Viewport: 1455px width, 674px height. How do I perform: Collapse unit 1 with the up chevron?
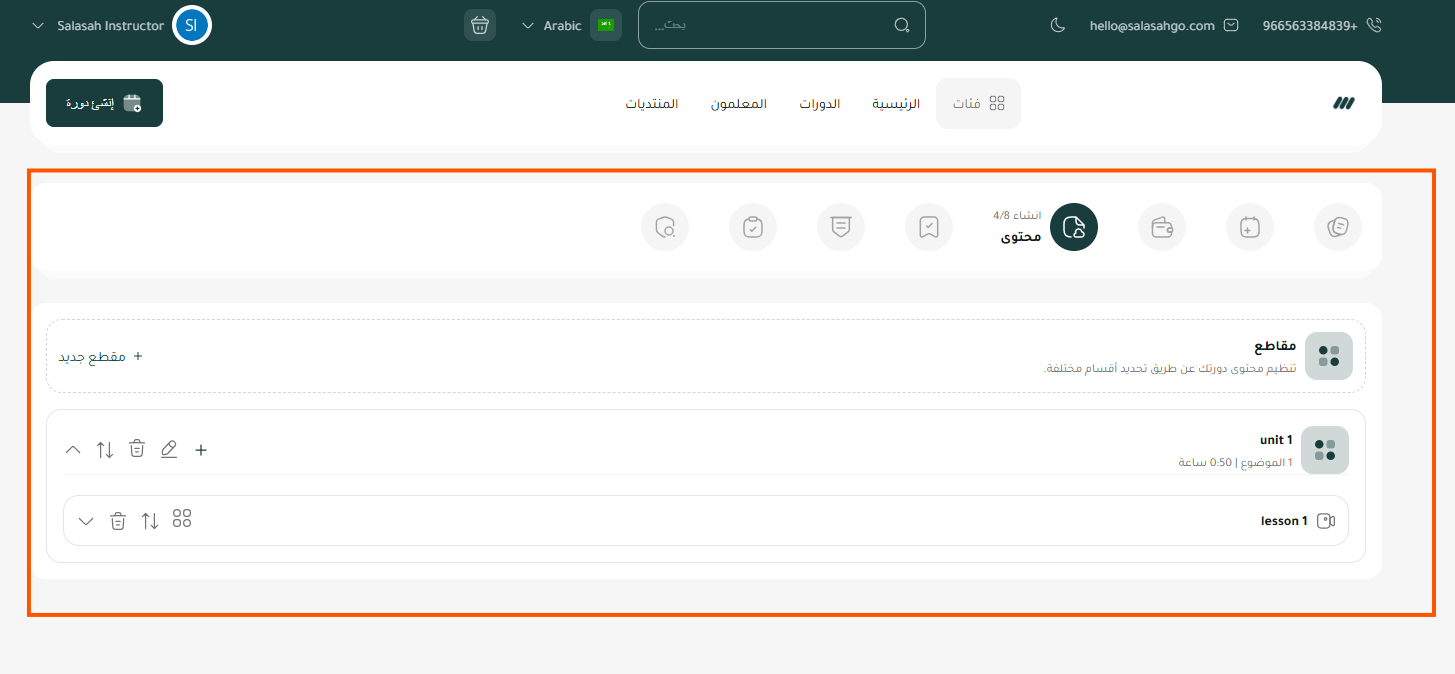pos(73,450)
